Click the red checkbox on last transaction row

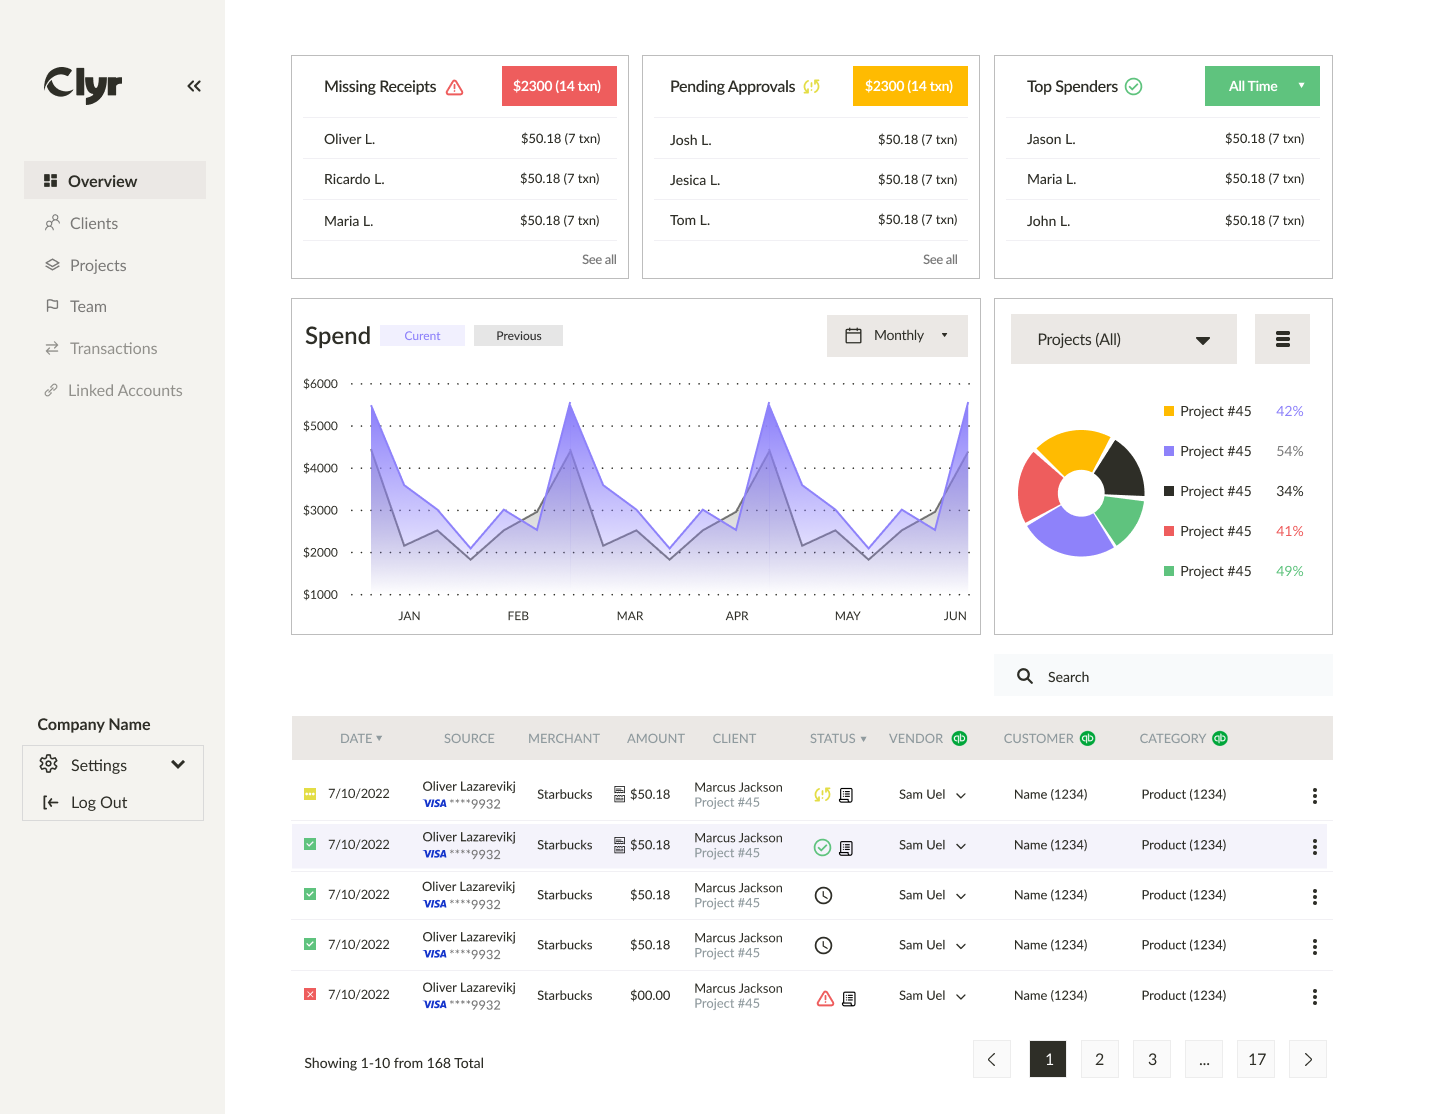[x=309, y=994]
